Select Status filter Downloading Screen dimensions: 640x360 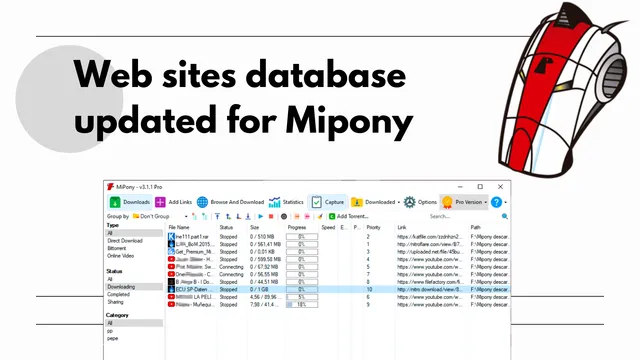tap(134, 287)
